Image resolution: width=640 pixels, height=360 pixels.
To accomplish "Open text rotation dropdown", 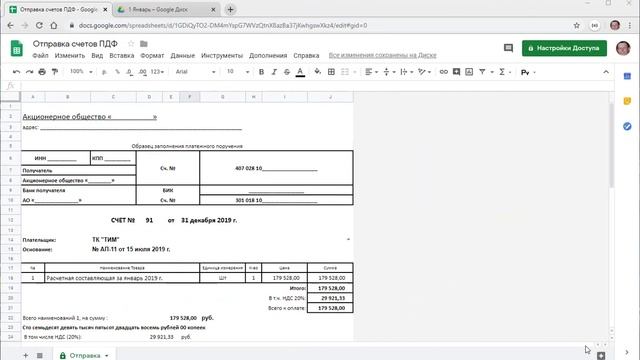I will pos(425,72).
